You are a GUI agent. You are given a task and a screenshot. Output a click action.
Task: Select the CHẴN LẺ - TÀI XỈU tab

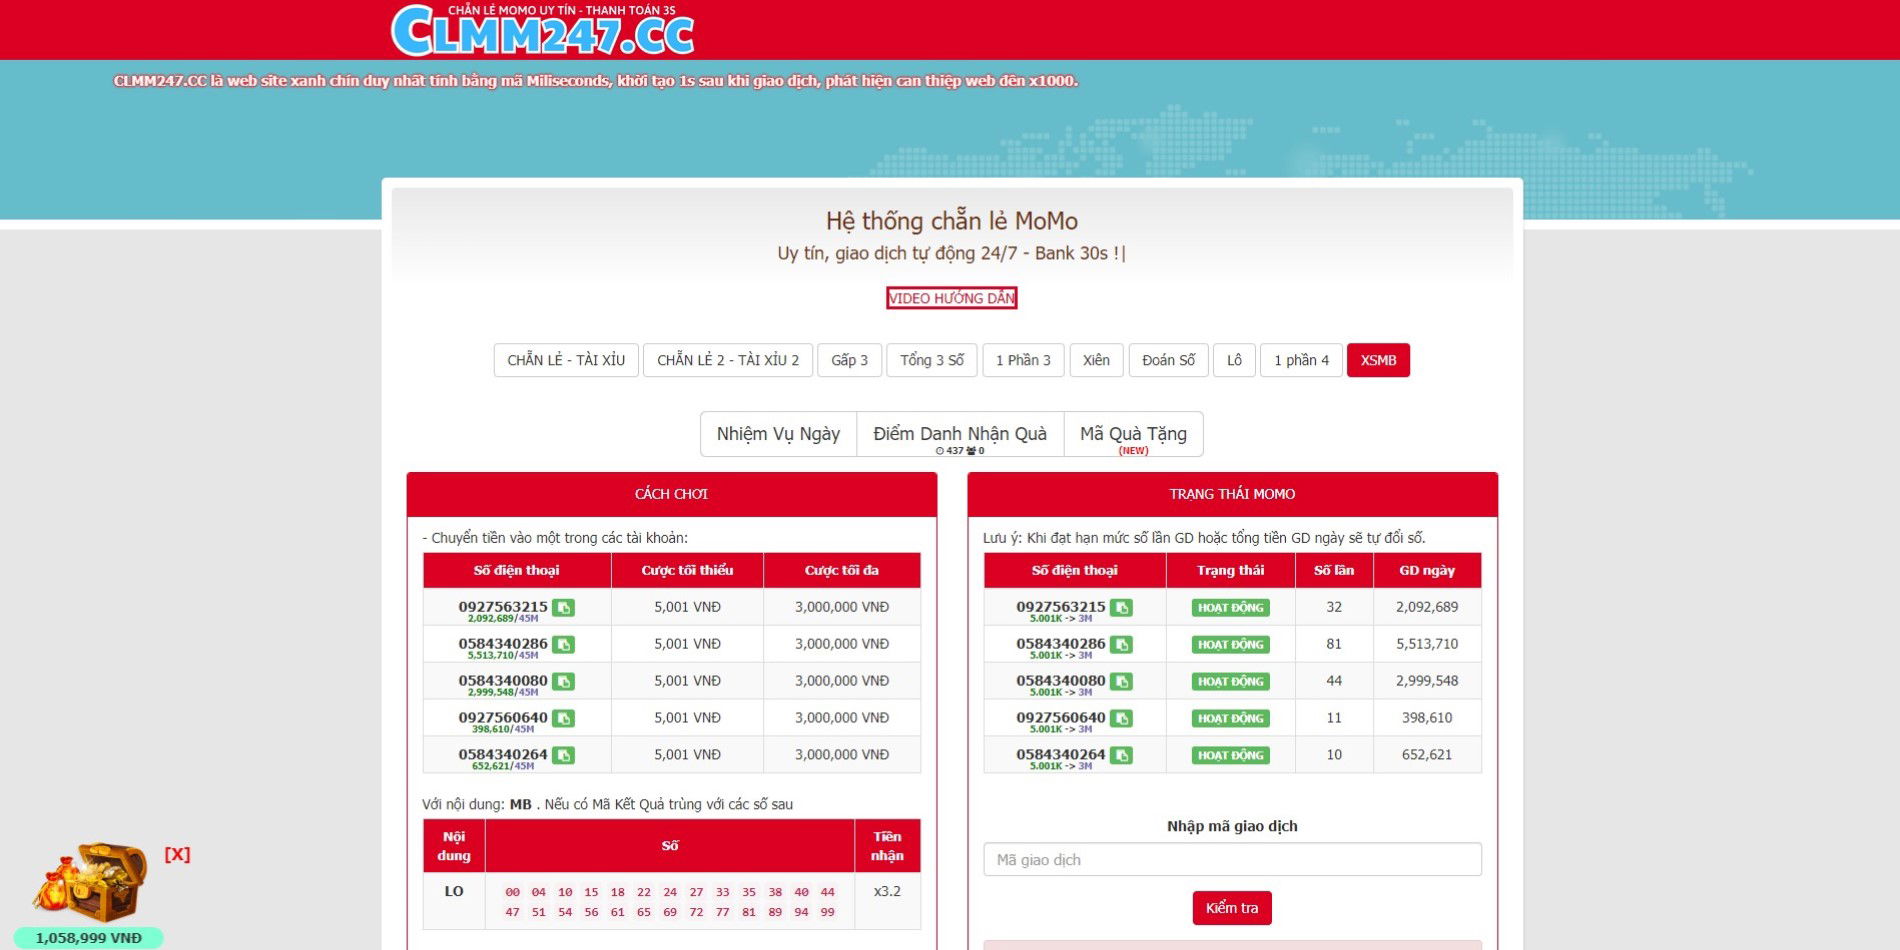566,360
